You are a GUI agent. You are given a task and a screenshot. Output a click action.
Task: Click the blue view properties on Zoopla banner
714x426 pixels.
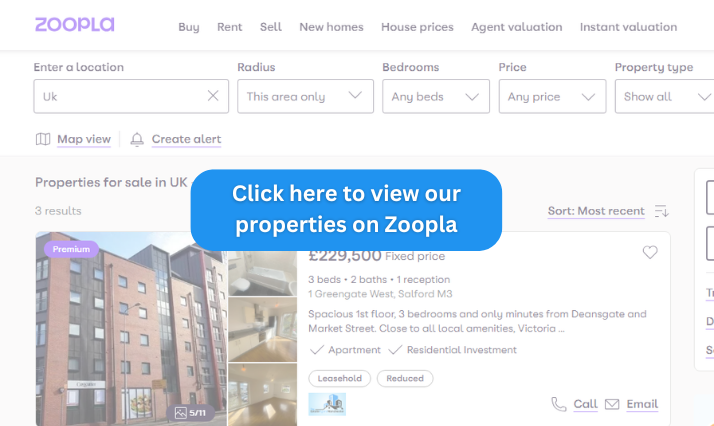click(346, 210)
